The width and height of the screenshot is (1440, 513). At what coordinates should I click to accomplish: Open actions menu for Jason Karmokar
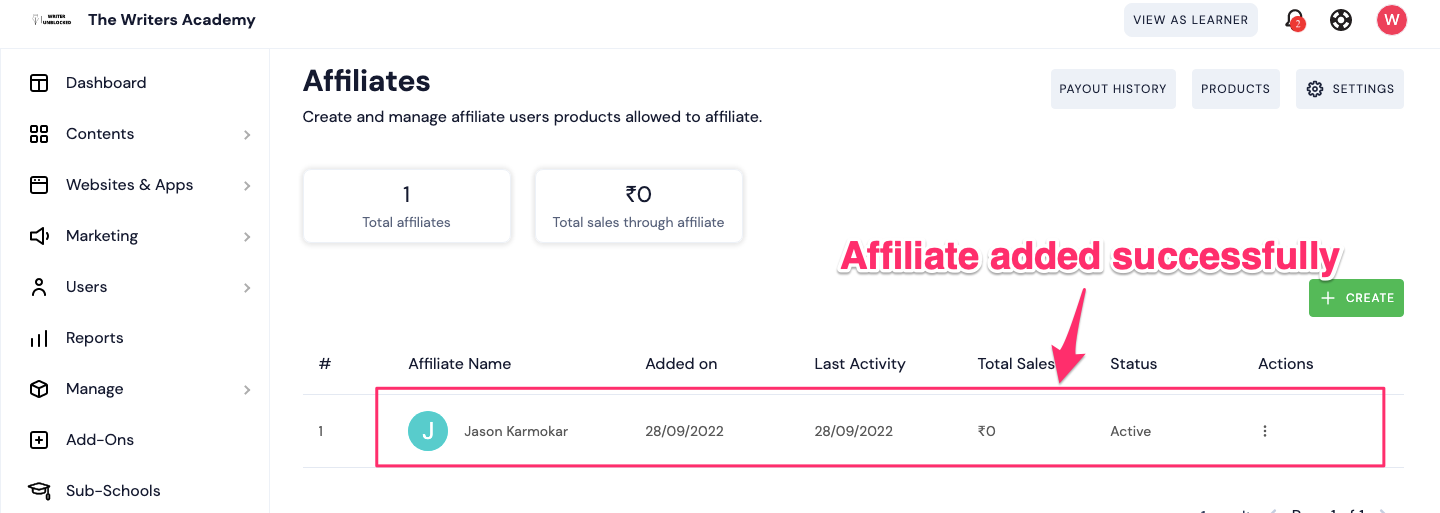point(1265,431)
